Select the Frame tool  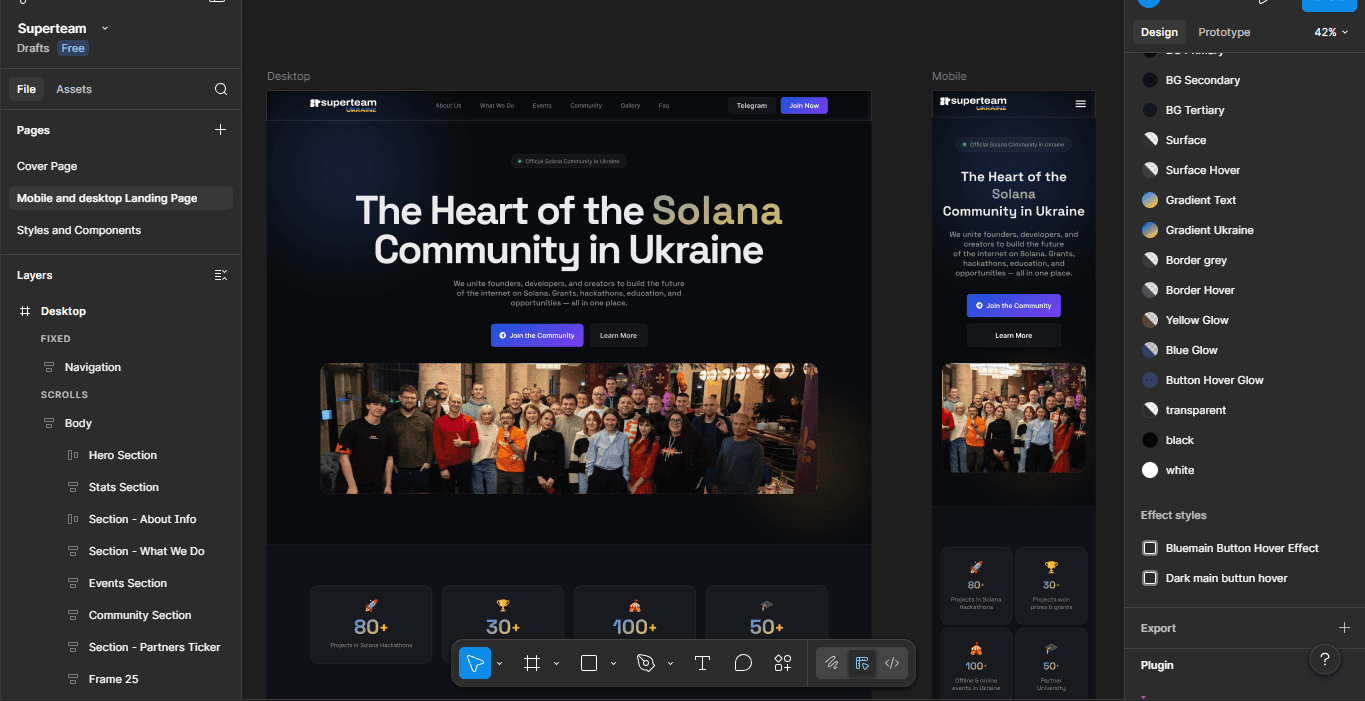tap(532, 663)
